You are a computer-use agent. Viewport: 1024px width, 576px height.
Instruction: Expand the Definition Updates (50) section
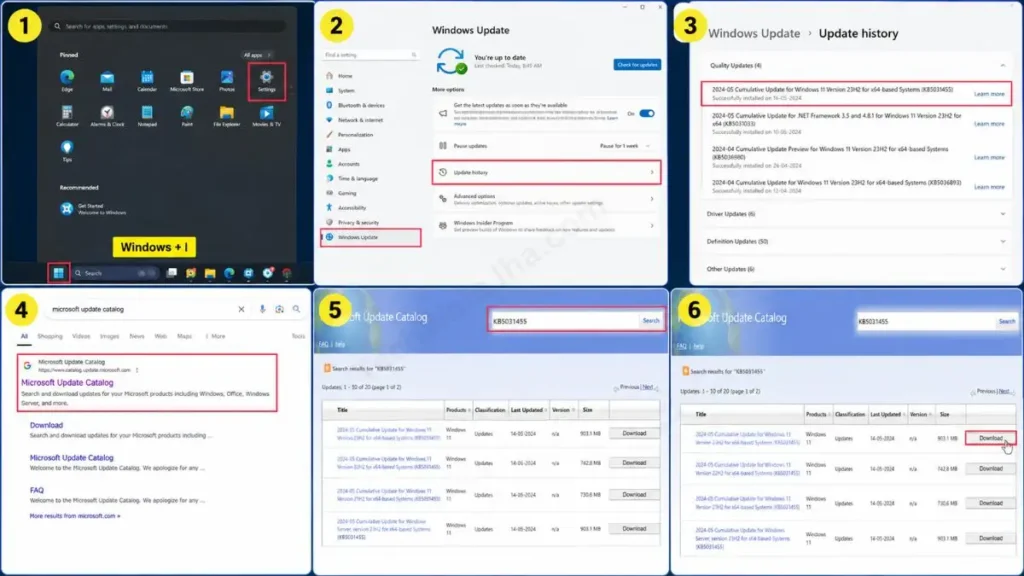pyautogui.click(x=1002, y=242)
